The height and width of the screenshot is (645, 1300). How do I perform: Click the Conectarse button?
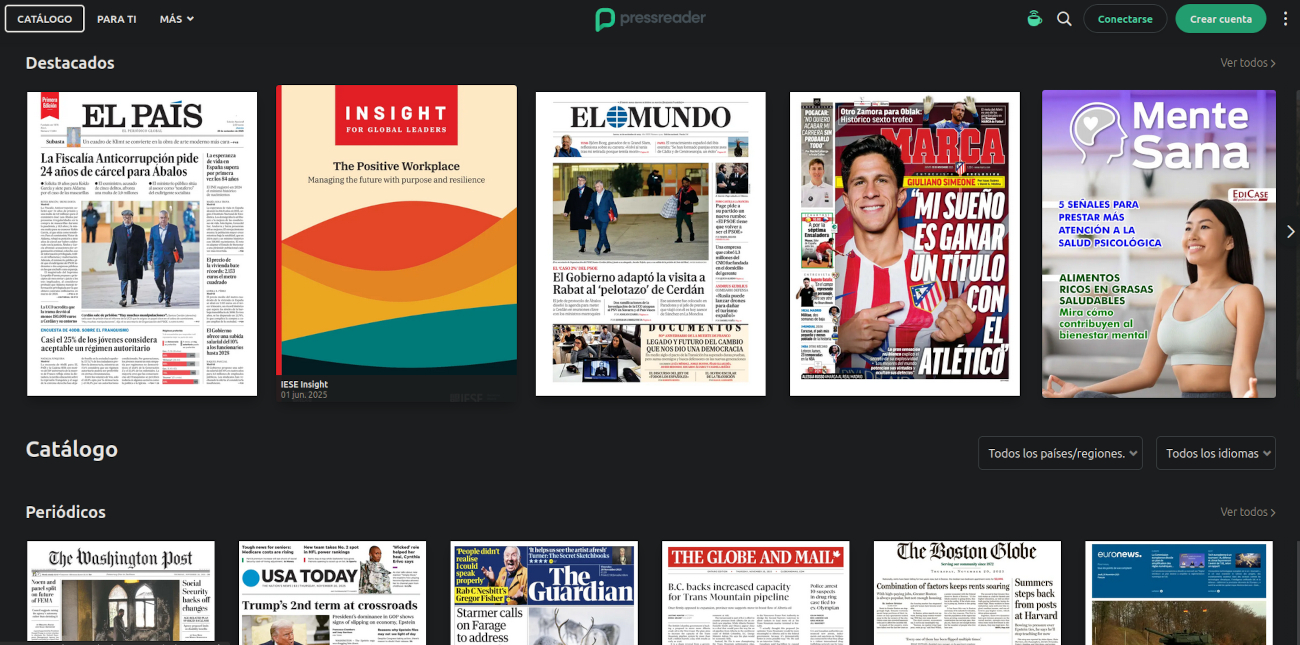point(1125,18)
